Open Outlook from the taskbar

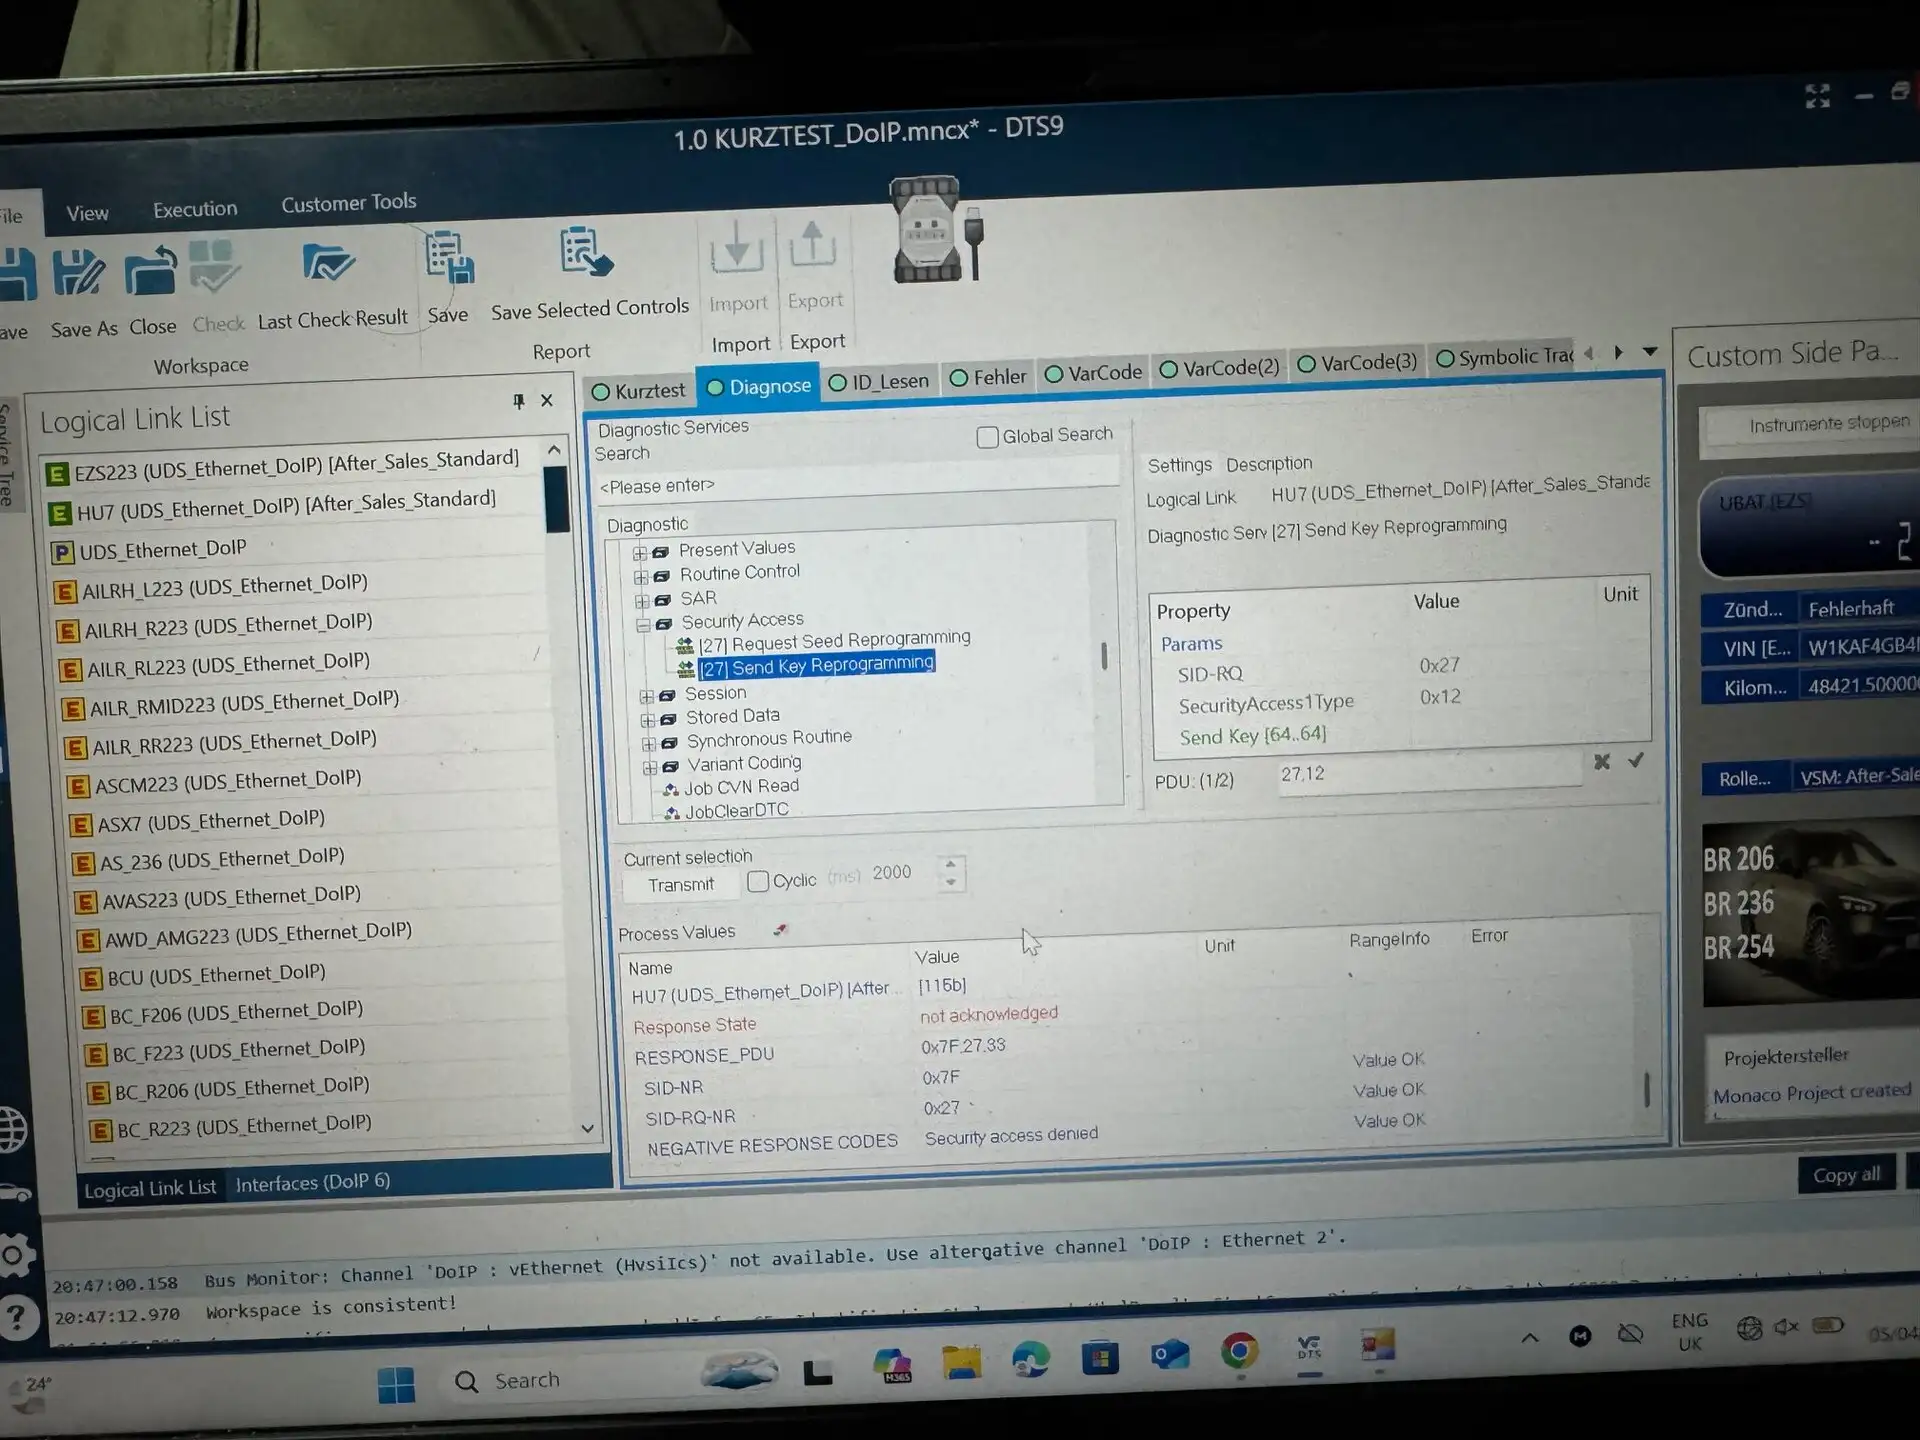[x=1170, y=1356]
